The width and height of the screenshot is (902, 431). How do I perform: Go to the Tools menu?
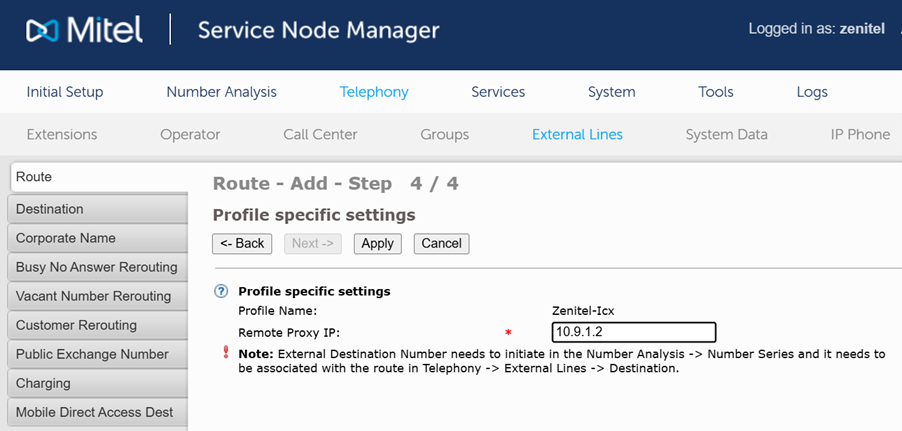point(716,92)
